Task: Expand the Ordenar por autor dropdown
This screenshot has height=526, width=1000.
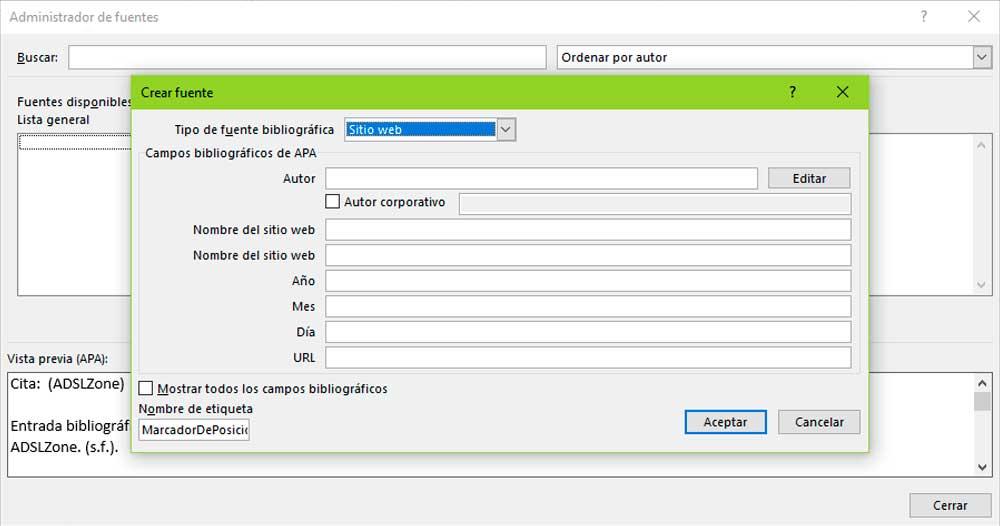Action: 981,57
